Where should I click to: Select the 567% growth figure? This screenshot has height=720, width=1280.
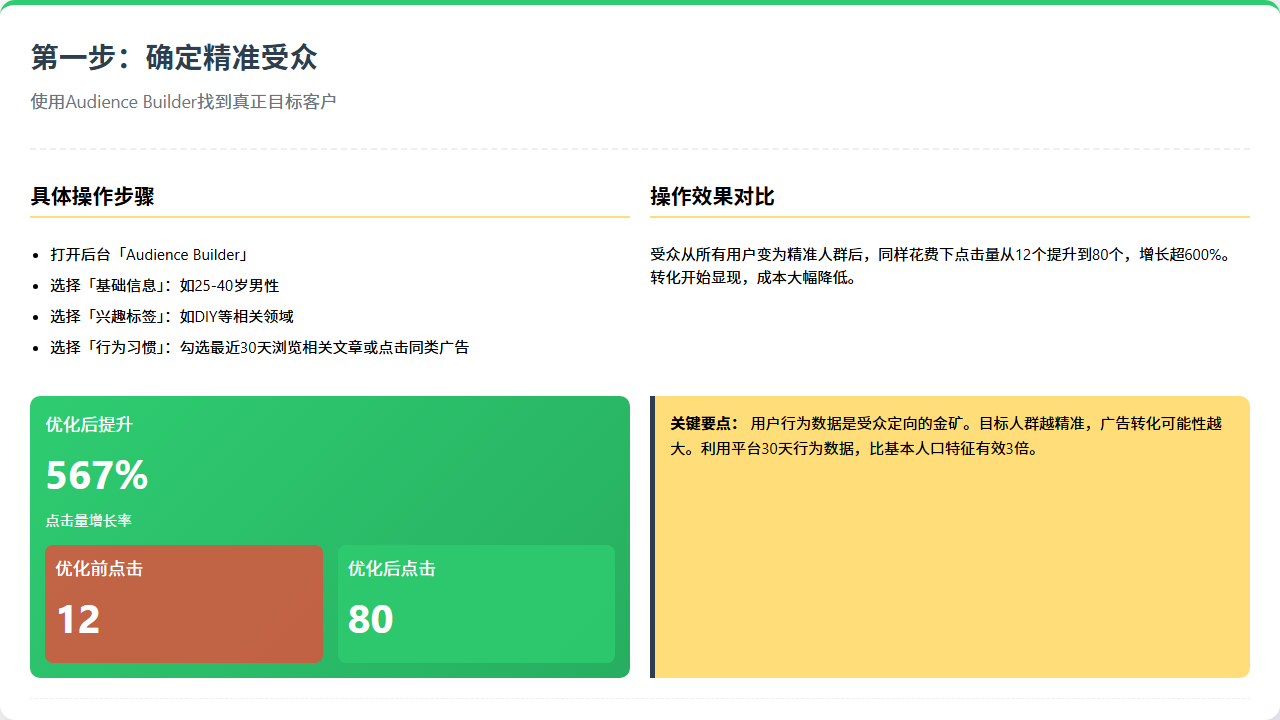click(x=97, y=475)
